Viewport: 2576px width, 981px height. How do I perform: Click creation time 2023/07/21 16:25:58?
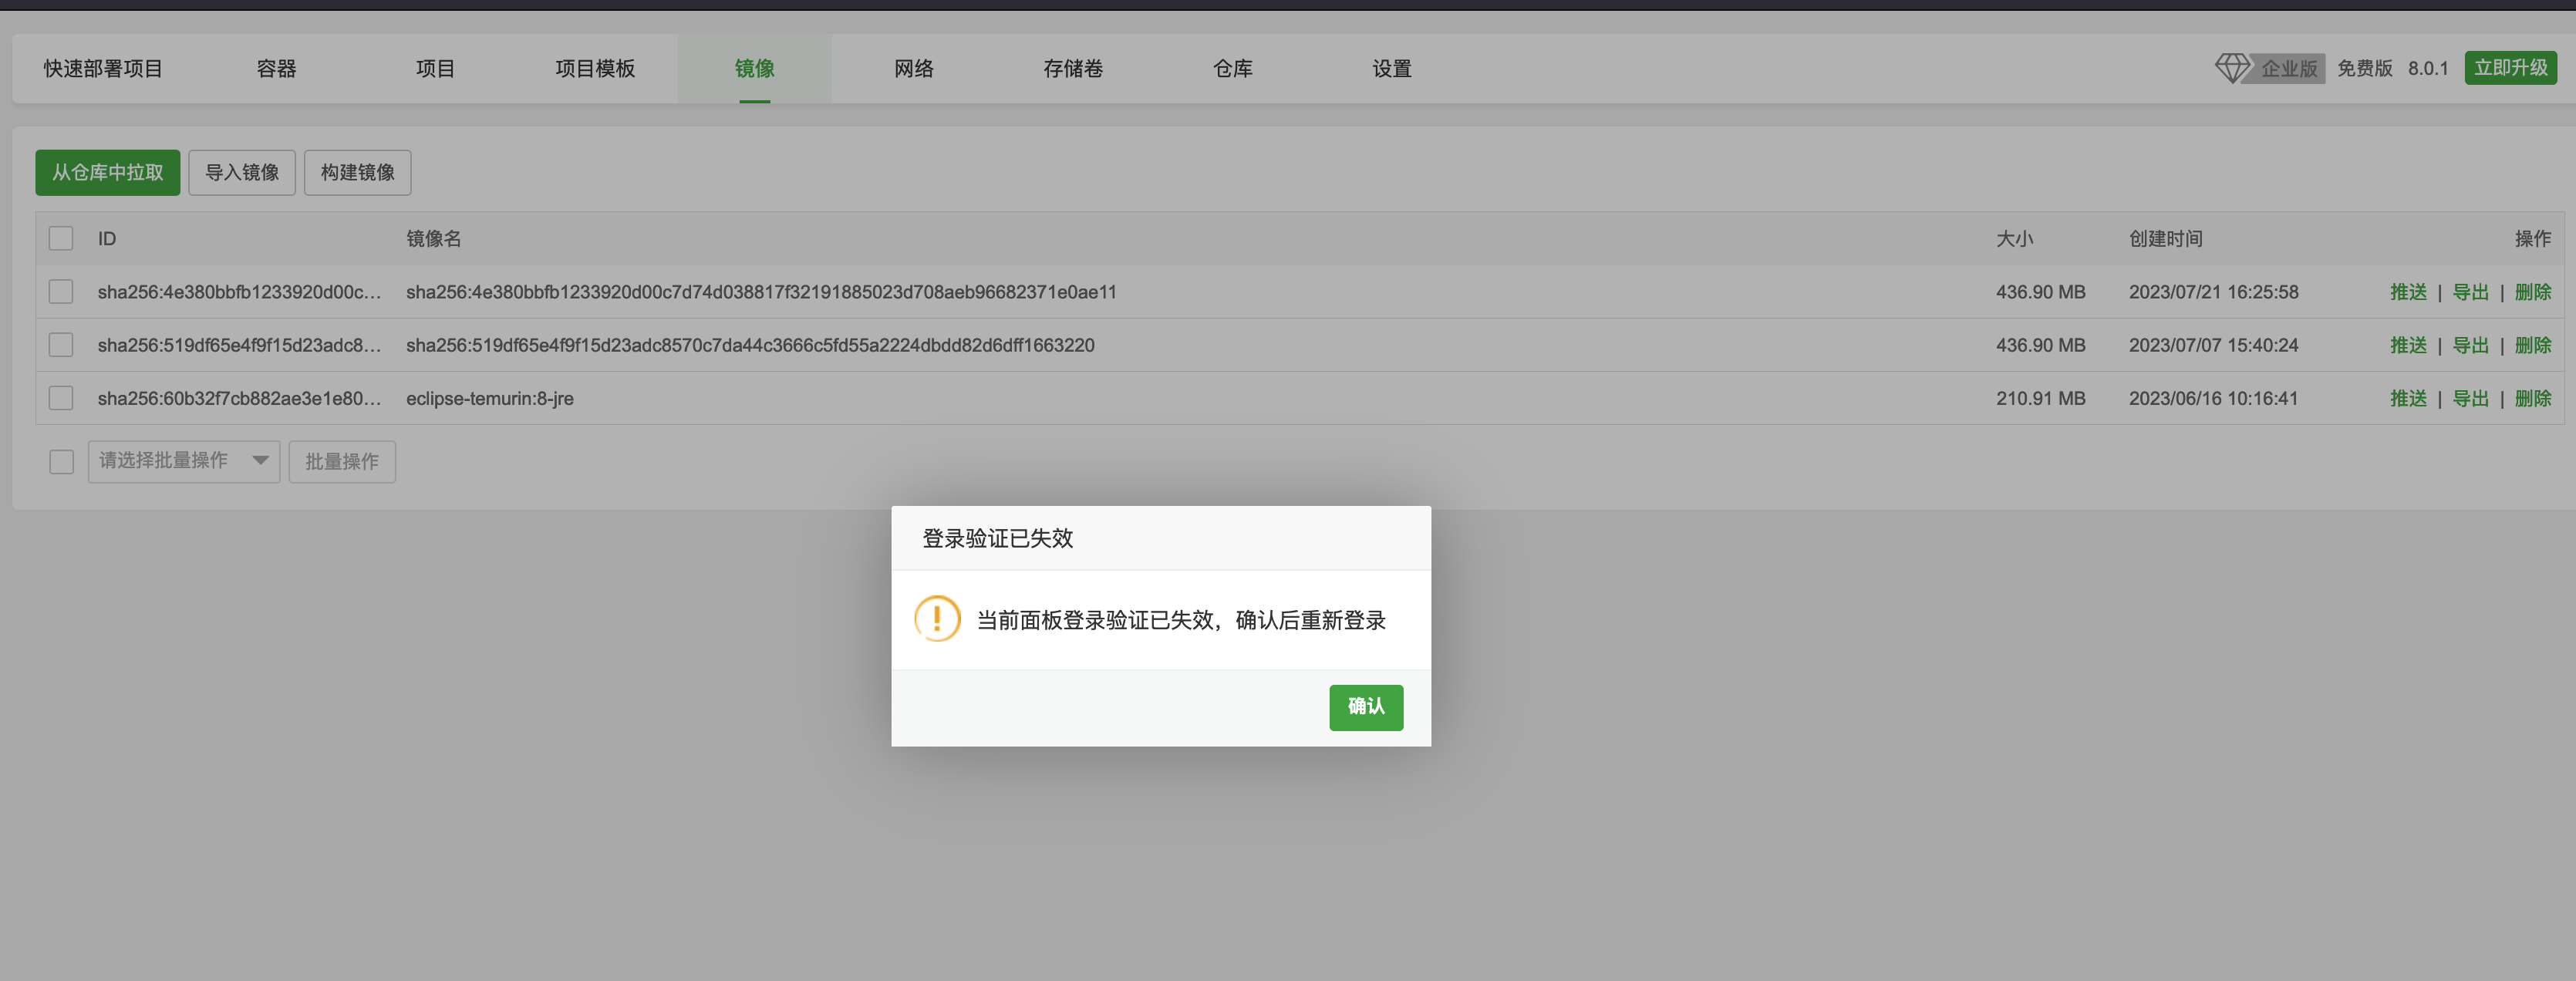tap(2213, 291)
